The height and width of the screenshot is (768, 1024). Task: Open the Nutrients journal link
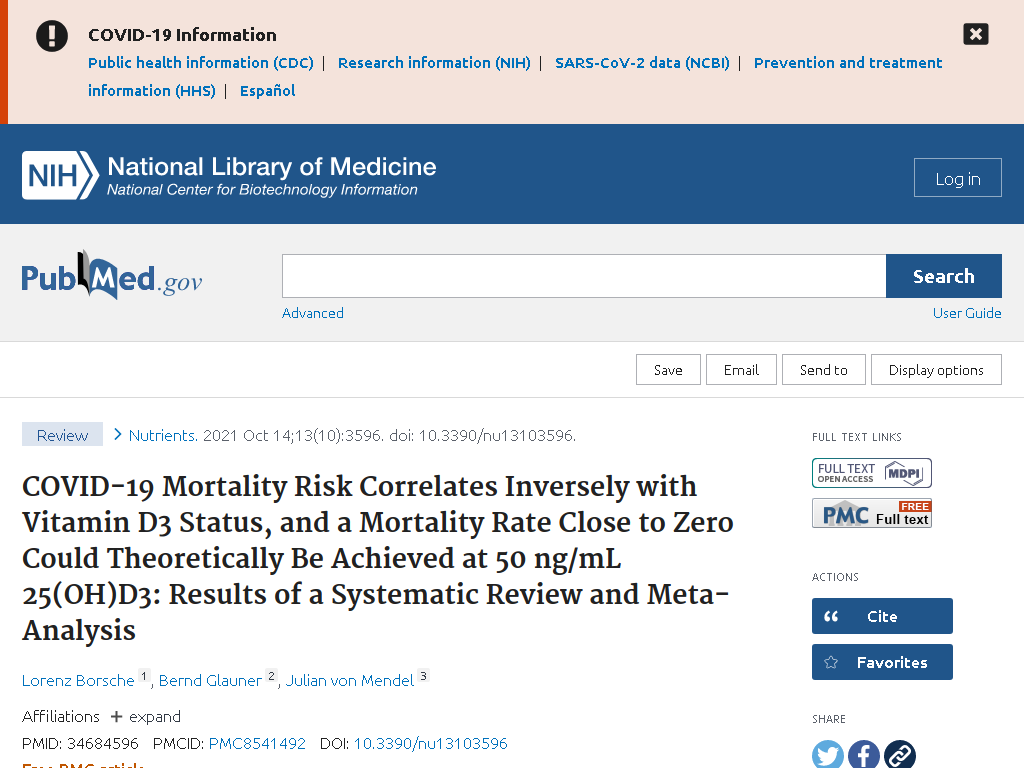coord(163,436)
